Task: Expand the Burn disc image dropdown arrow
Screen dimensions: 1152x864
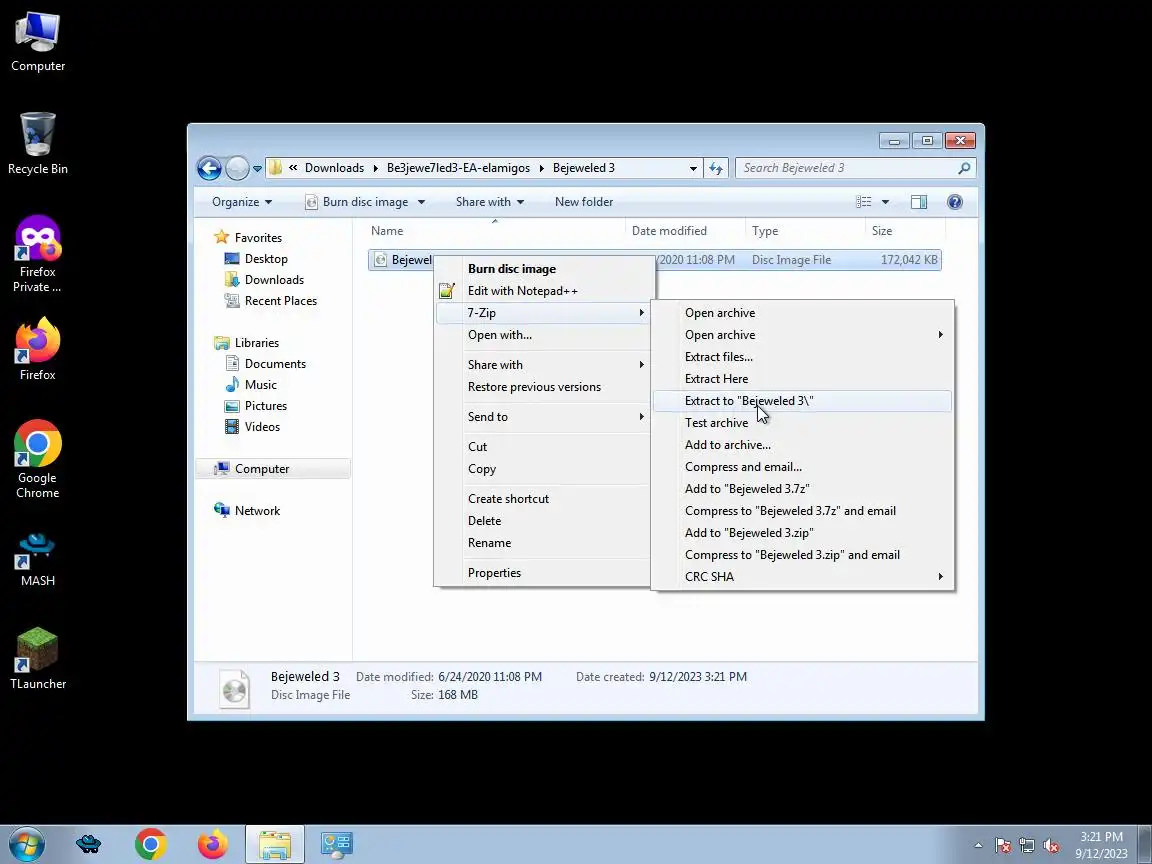Action: (x=421, y=202)
